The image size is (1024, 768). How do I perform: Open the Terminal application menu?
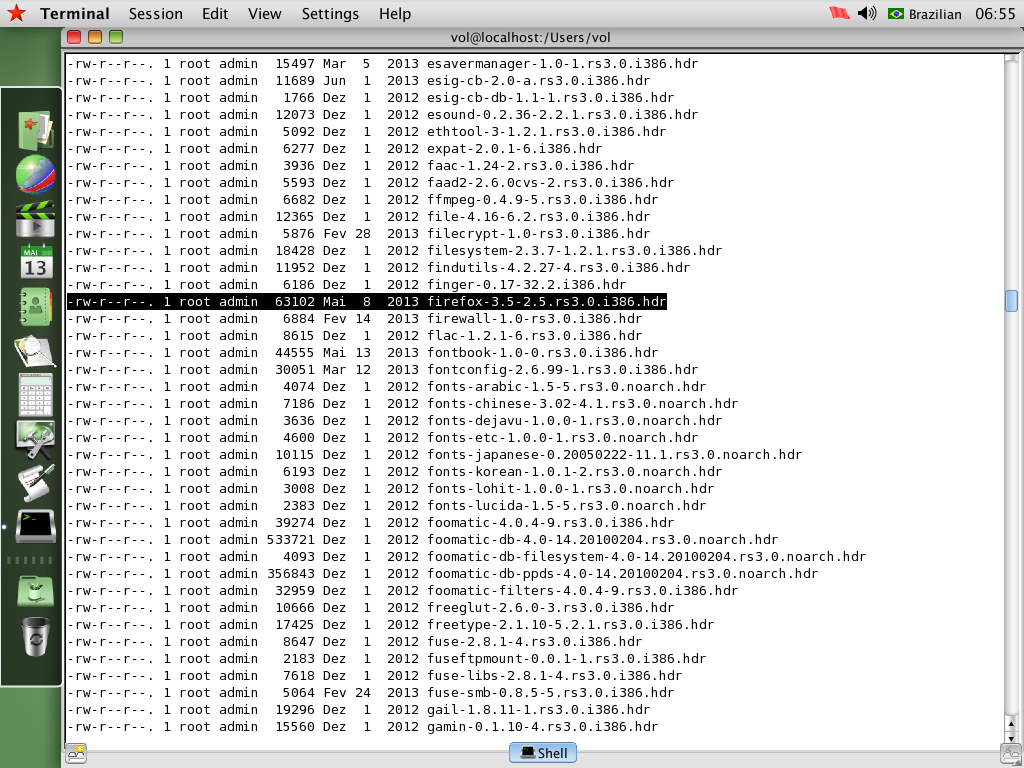pos(74,14)
